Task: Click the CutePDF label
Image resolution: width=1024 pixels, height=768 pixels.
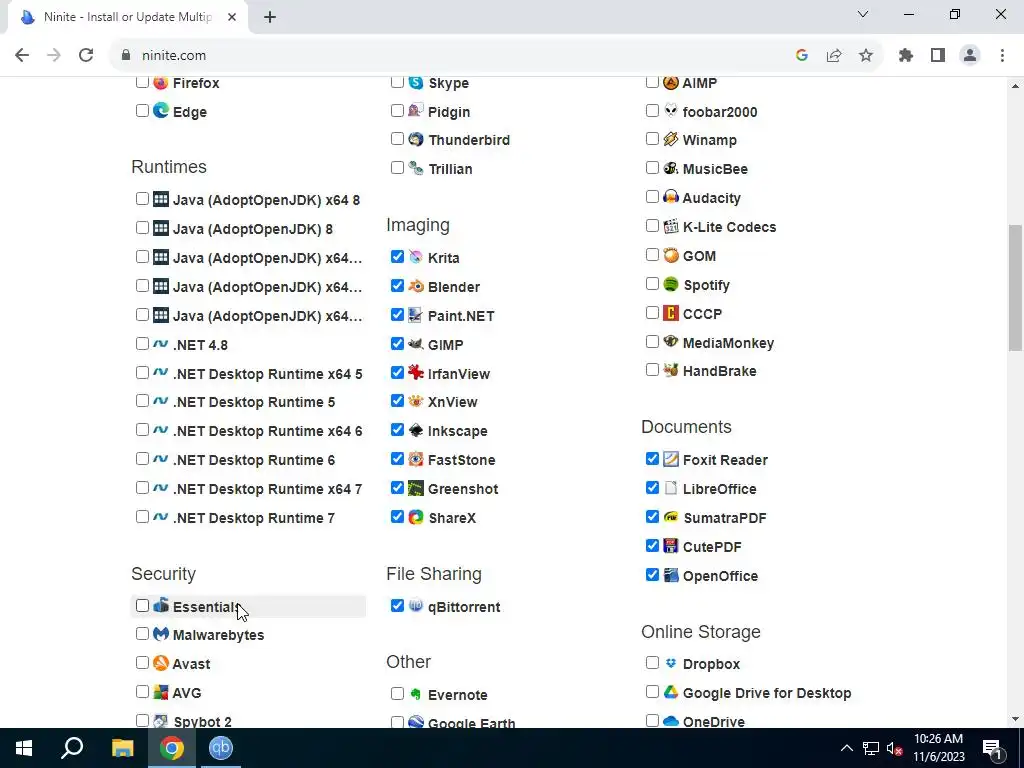Action: click(712, 547)
